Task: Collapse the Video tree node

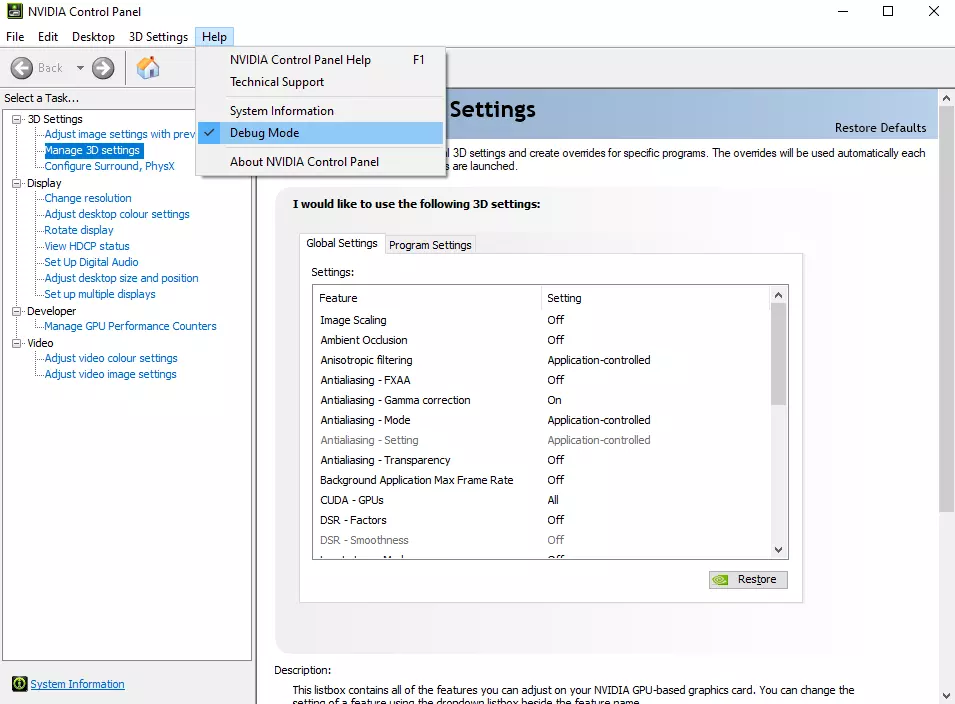Action: click(17, 343)
